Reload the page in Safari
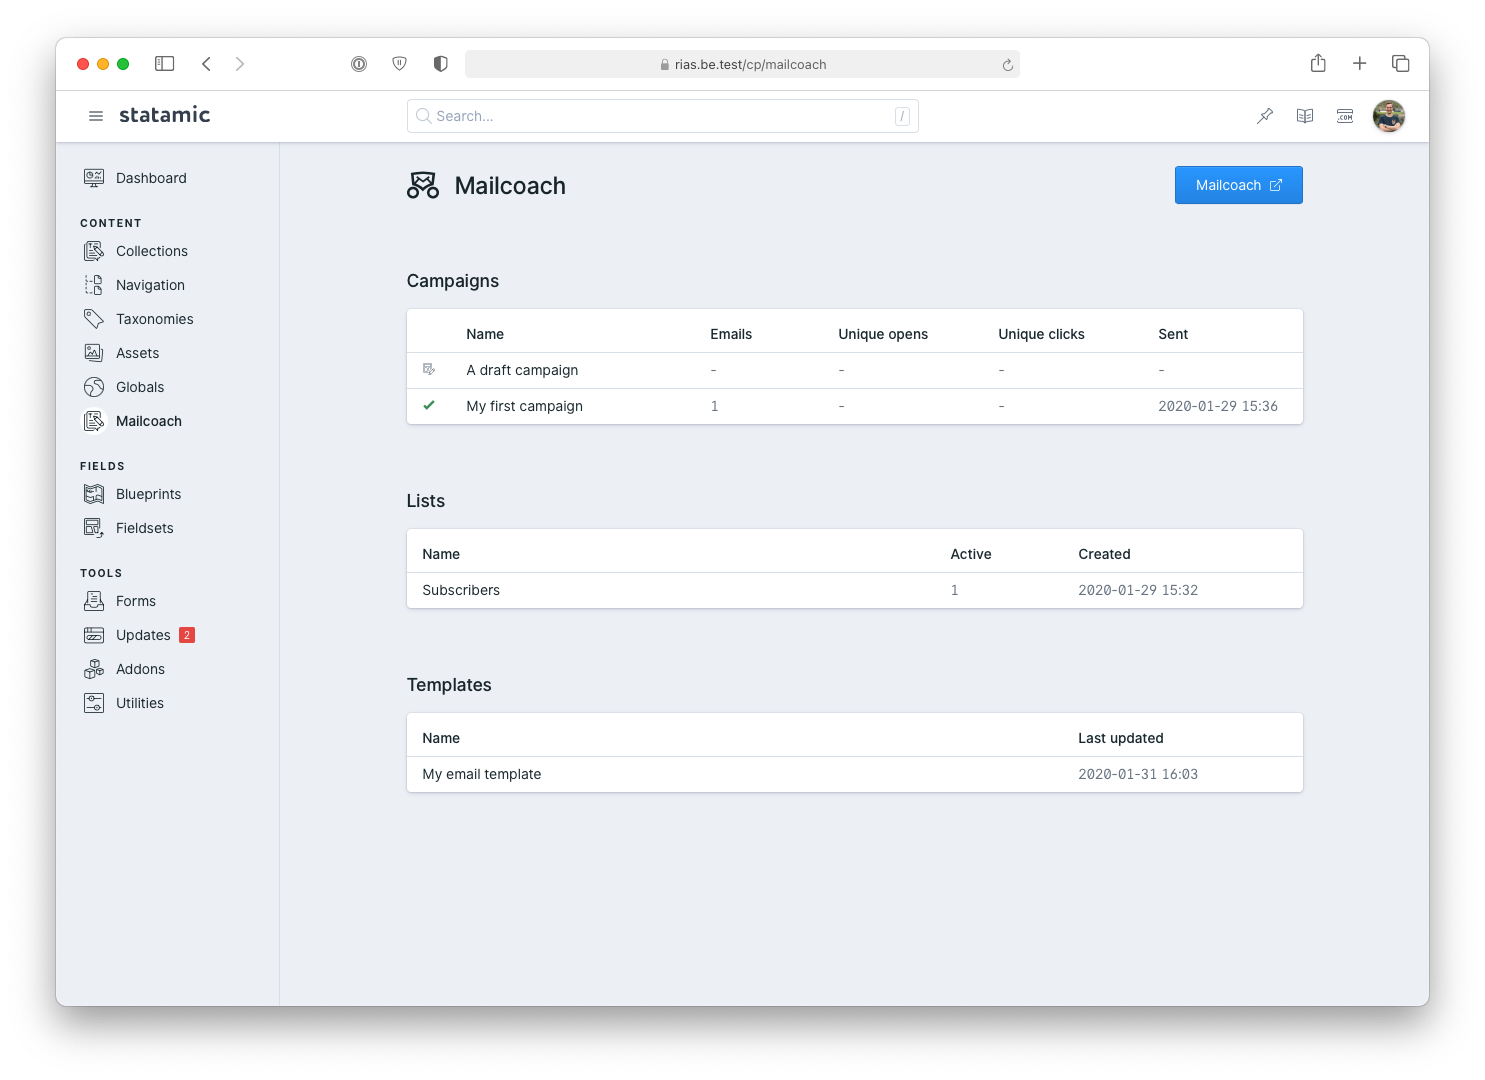 [x=1007, y=65]
